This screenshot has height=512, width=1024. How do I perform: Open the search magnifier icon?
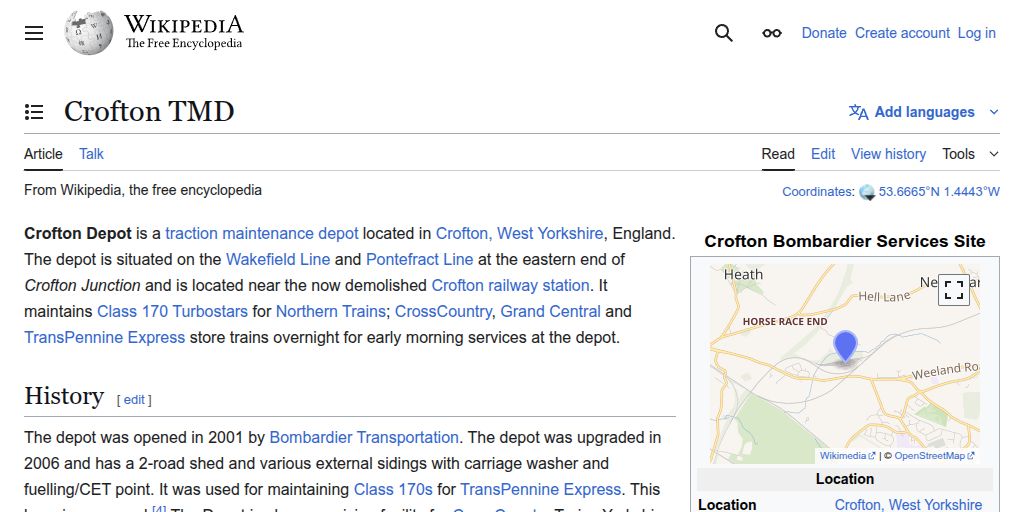pos(724,33)
